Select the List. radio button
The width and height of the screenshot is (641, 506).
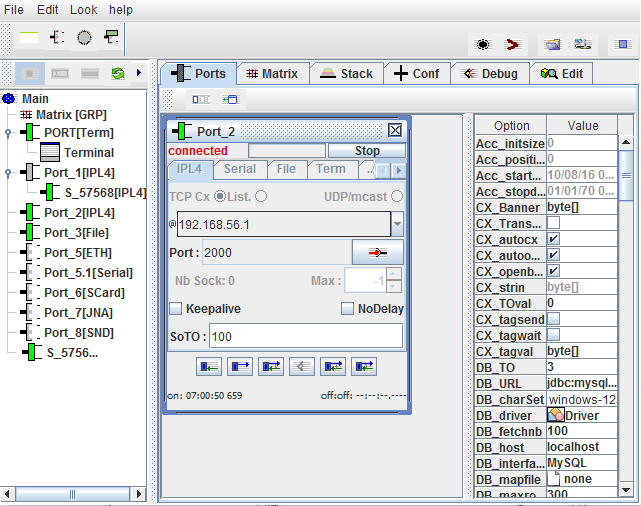coord(261,197)
